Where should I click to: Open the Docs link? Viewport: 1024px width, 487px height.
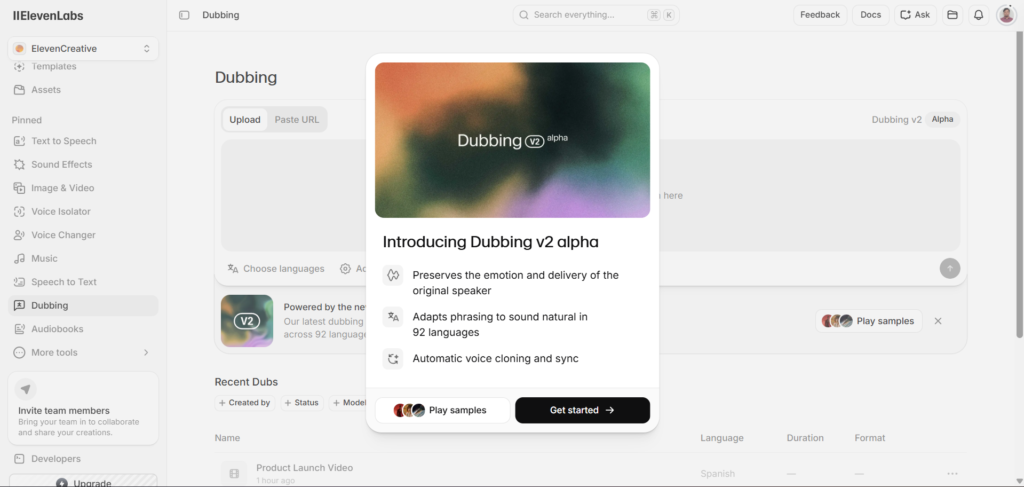871,15
